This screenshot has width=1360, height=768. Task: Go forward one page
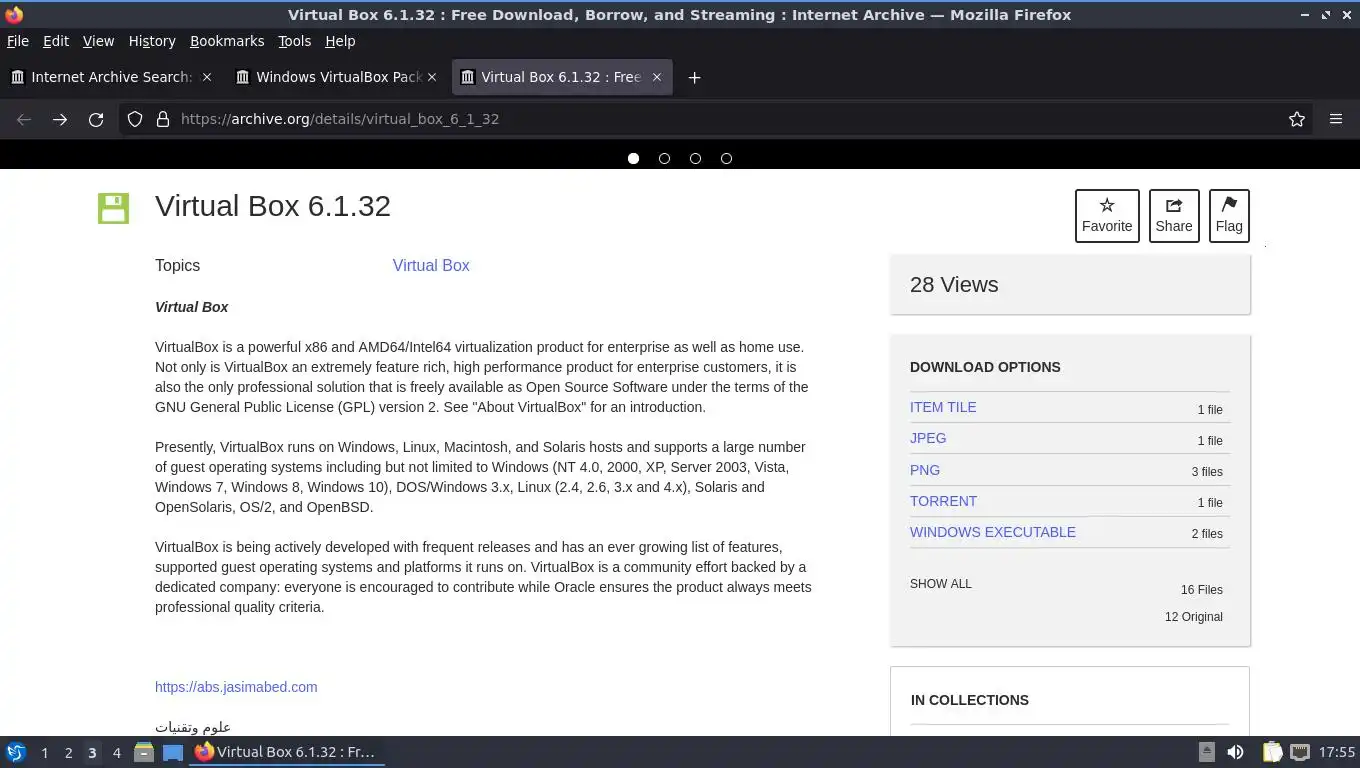click(60, 119)
